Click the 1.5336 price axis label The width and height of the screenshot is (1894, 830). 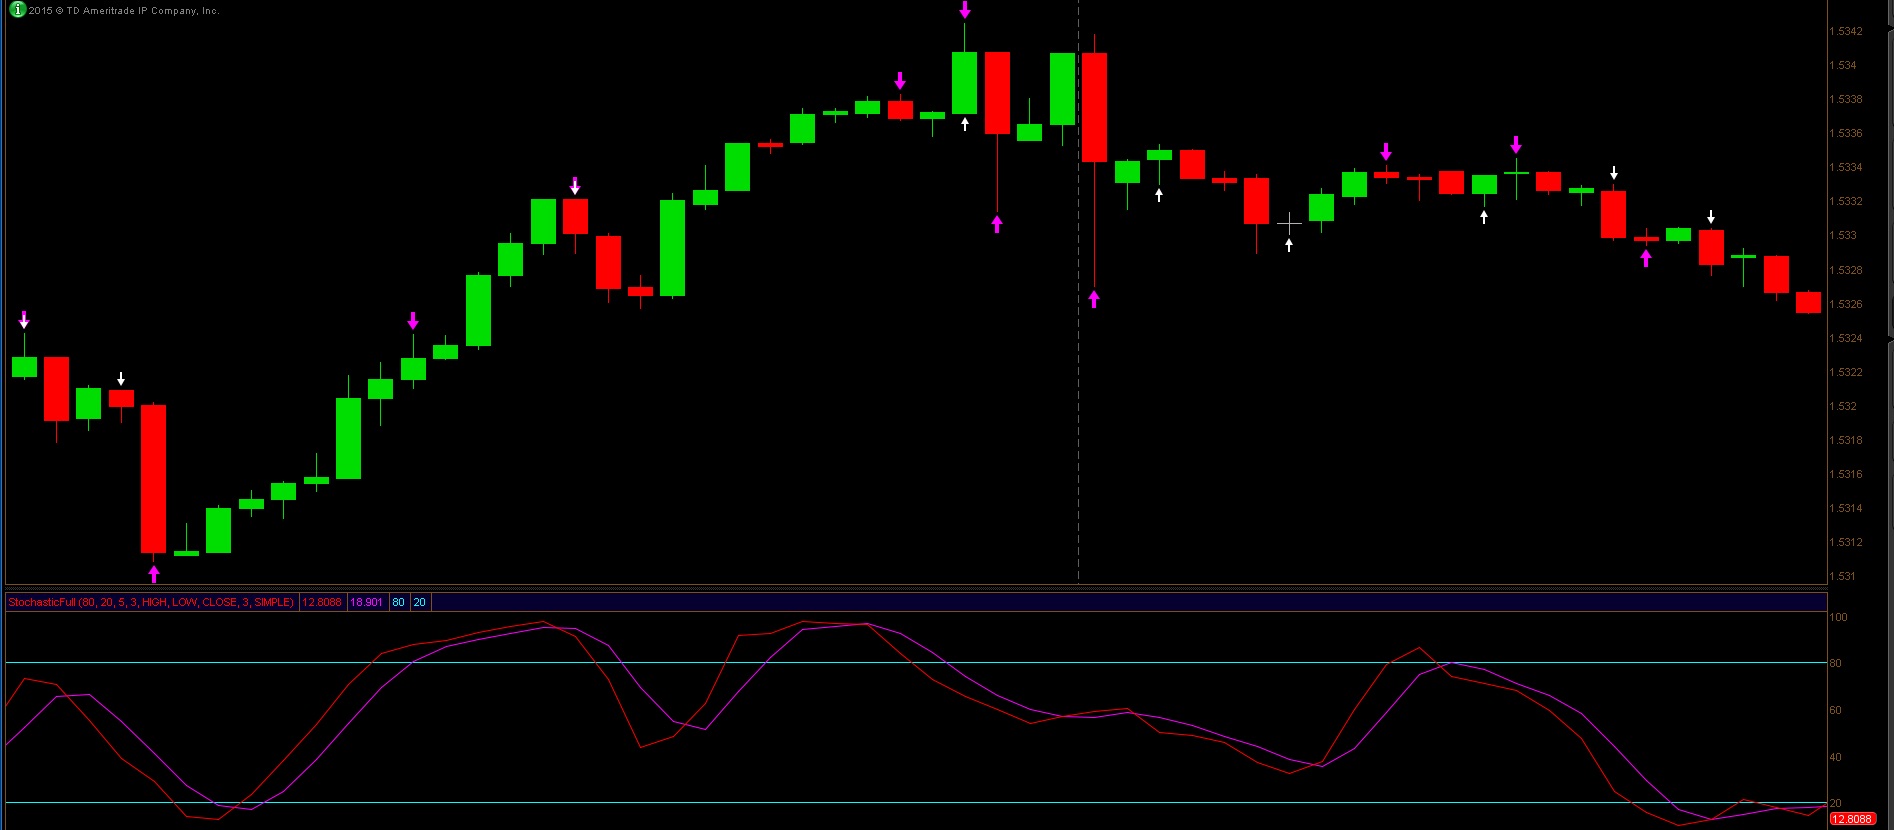coord(1845,133)
